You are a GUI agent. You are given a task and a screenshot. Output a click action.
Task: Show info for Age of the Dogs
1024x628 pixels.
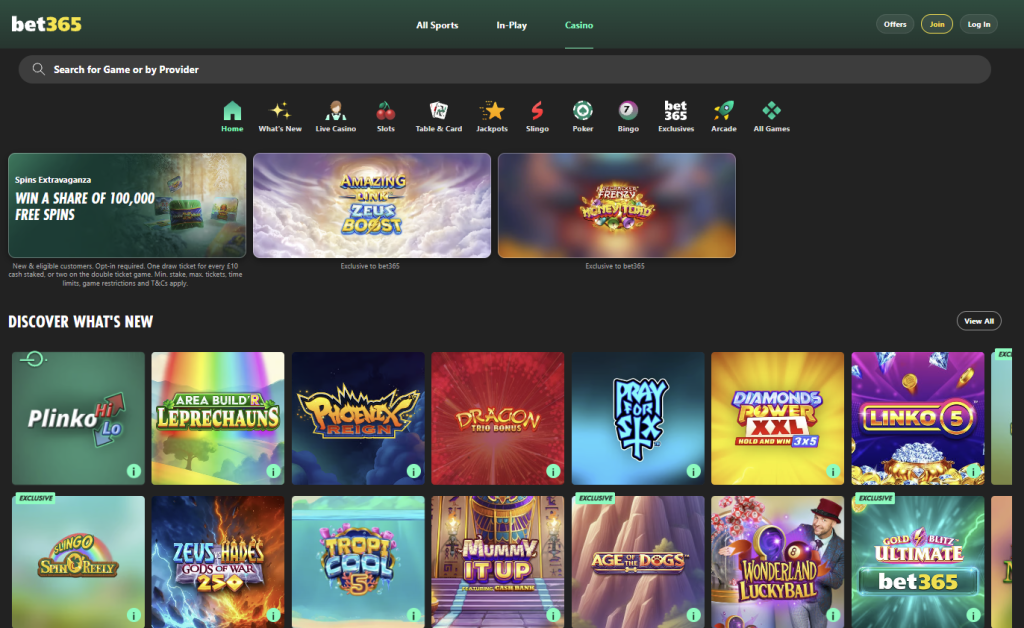[x=694, y=615]
